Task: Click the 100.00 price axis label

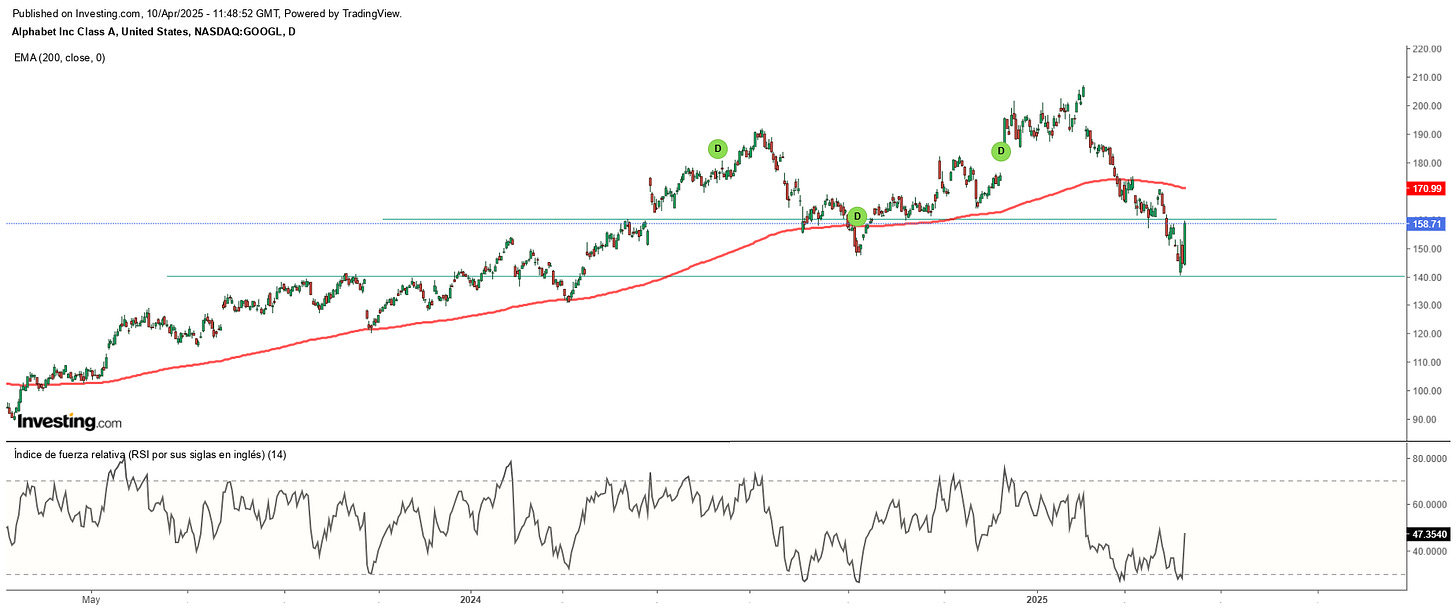Action: pos(1427,391)
